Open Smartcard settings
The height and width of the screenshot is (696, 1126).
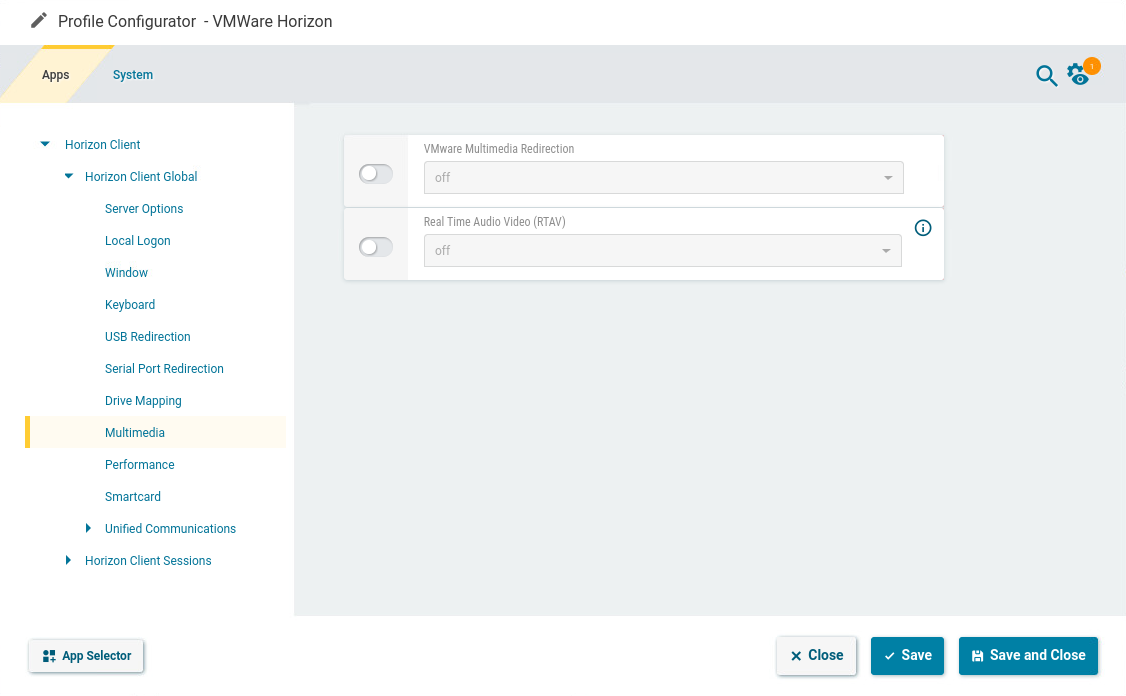coord(133,496)
